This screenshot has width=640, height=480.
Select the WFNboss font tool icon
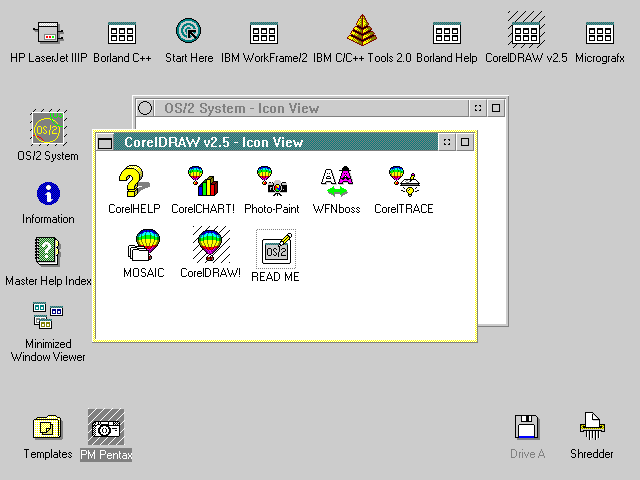337,181
